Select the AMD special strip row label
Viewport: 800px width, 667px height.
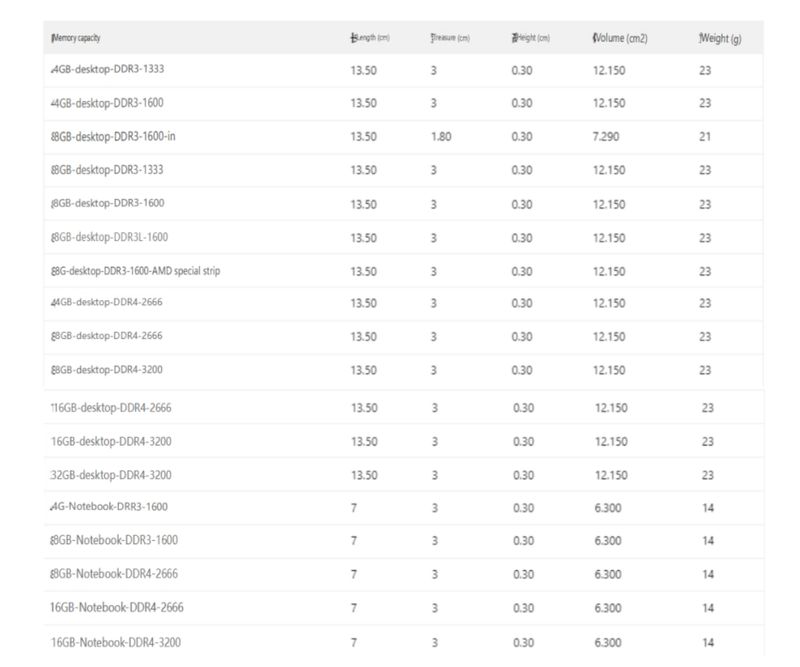(135, 271)
